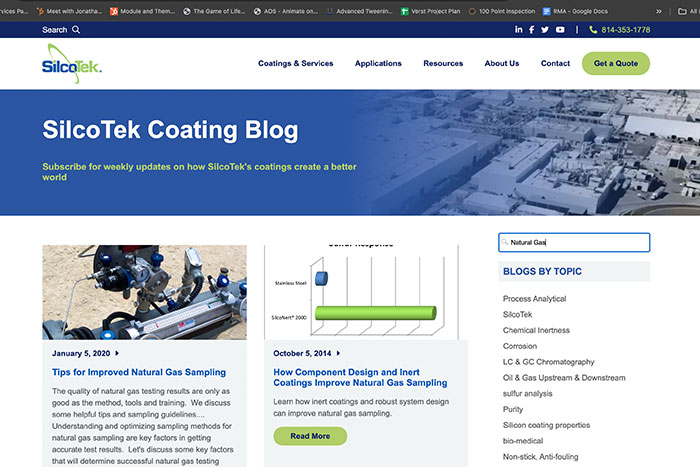
Task: Select sulfur analysis topic
Action: click(527, 393)
